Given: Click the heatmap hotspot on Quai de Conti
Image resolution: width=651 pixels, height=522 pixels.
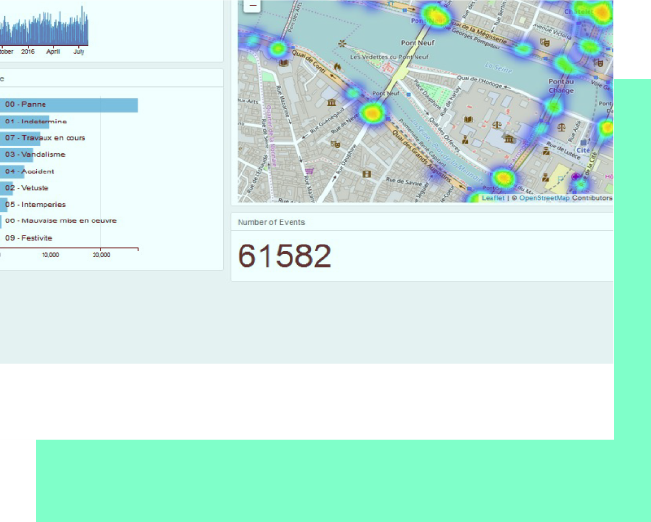Looking at the screenshot, I should 279,48.
